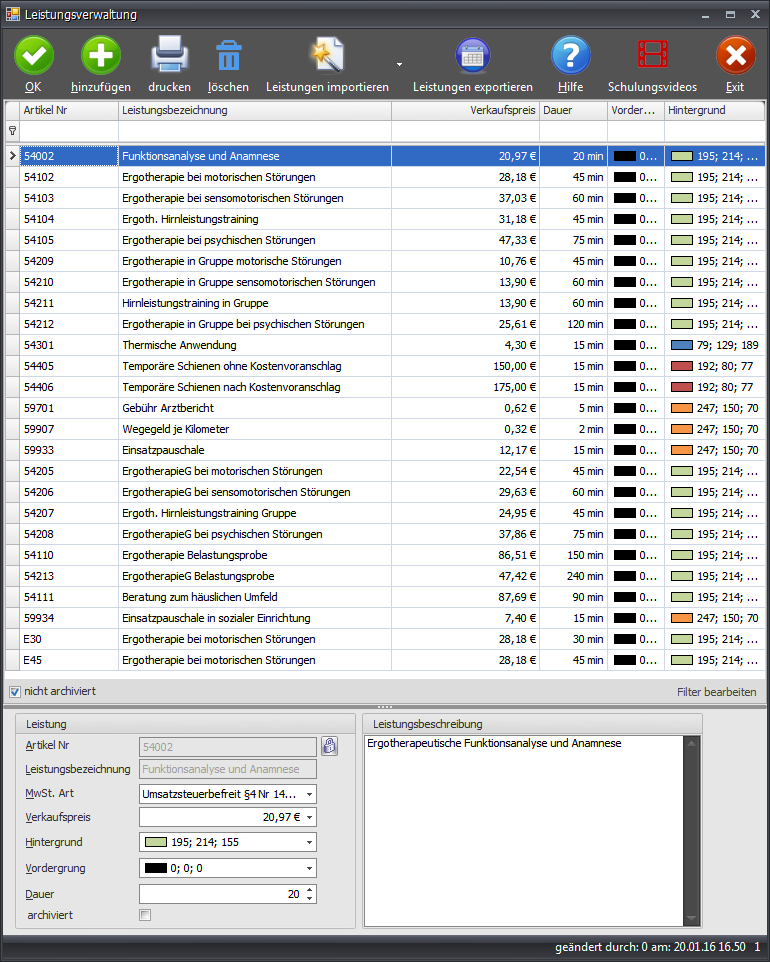The image size is (770, 962).
Task: Open dropdown arrow beside Leistungen importieren
Action: coord(399,64)
